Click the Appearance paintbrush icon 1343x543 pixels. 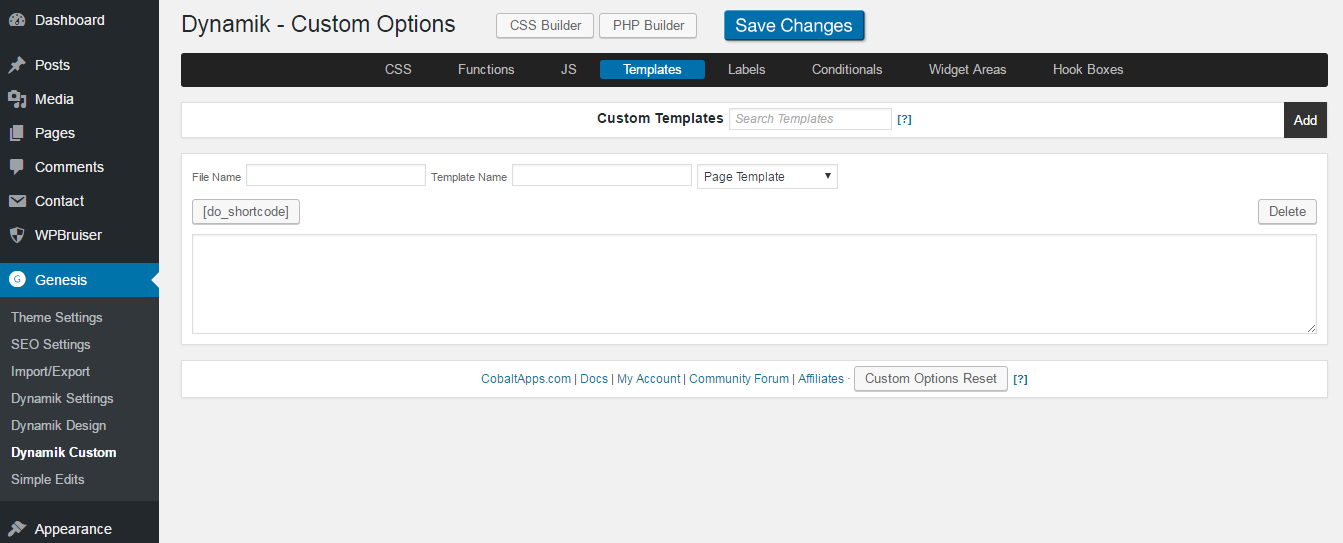(x=17, y=529)
